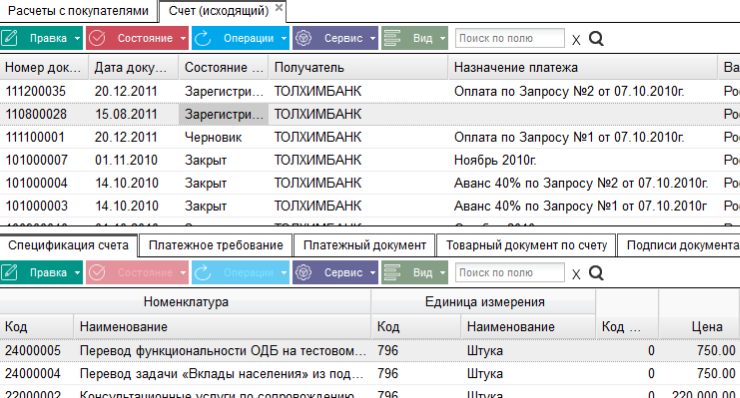Click upper search magnifier icon
Screen dimensions: 740x398
(597, 39)
